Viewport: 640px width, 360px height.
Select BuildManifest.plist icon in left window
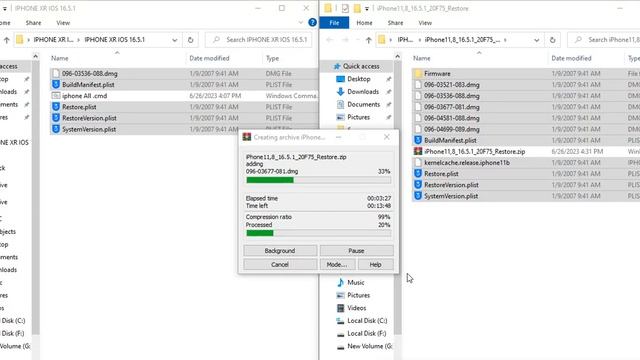coord(56,84)
